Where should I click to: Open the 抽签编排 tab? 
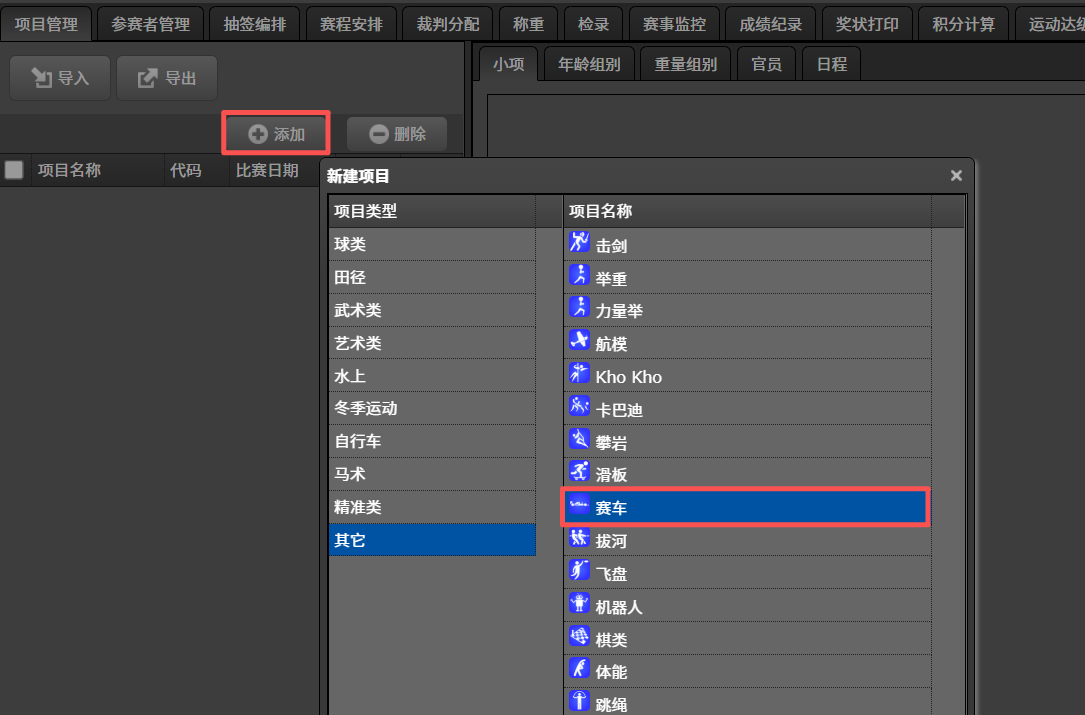[x=255, y=24]
